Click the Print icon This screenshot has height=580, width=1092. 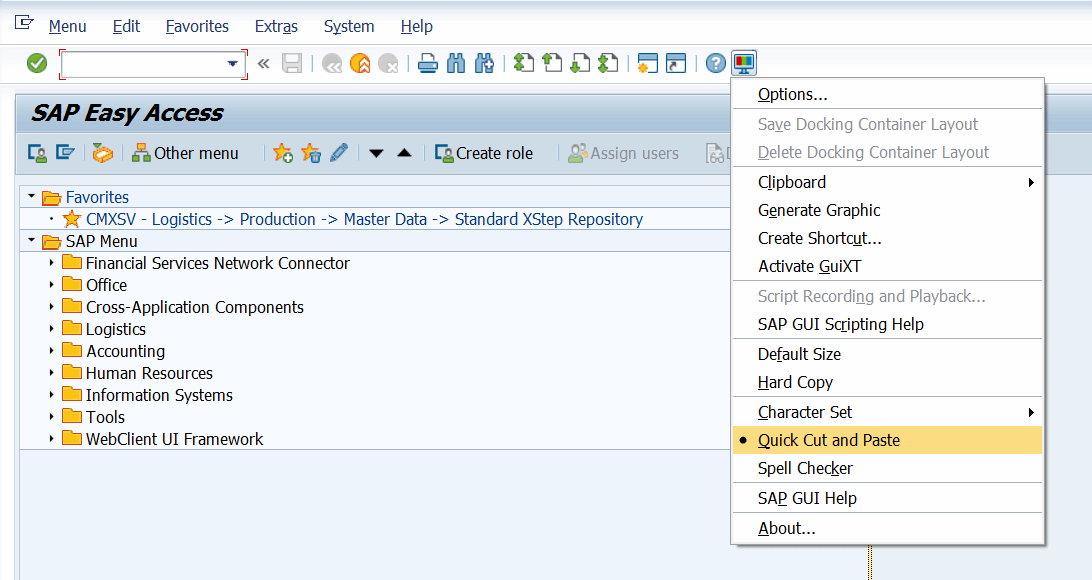(x=428, y=63)
